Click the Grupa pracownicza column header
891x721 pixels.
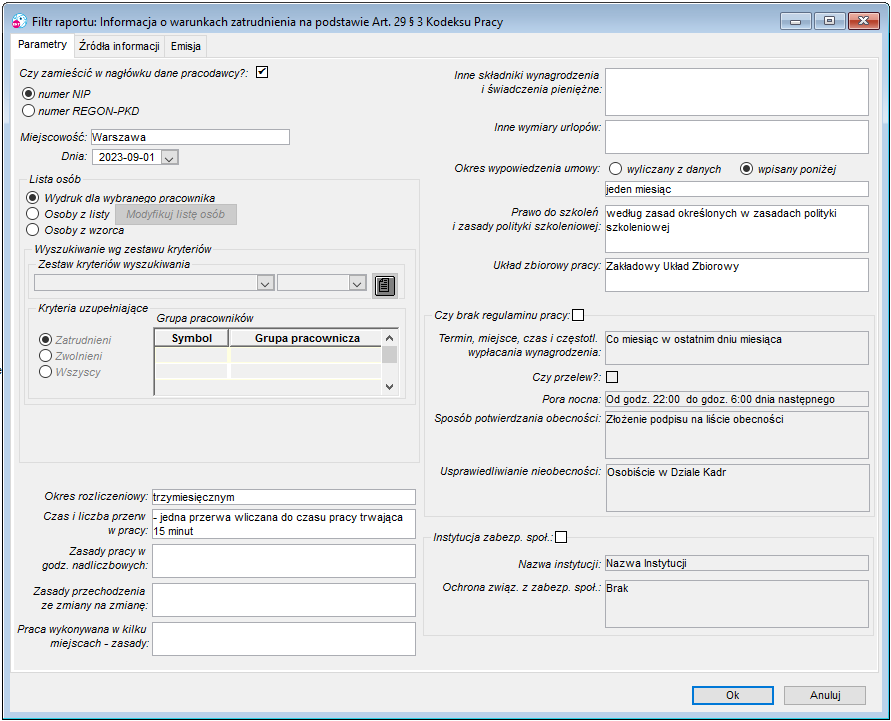(x=307, y=338)
